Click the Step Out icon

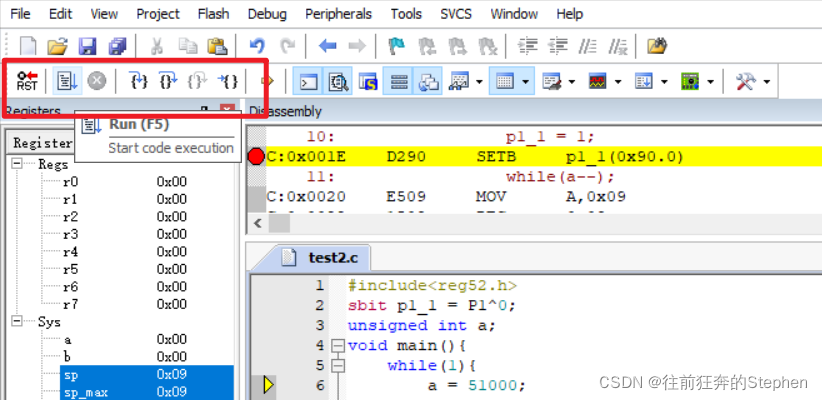pyautogui.click(x=198, y=81)
